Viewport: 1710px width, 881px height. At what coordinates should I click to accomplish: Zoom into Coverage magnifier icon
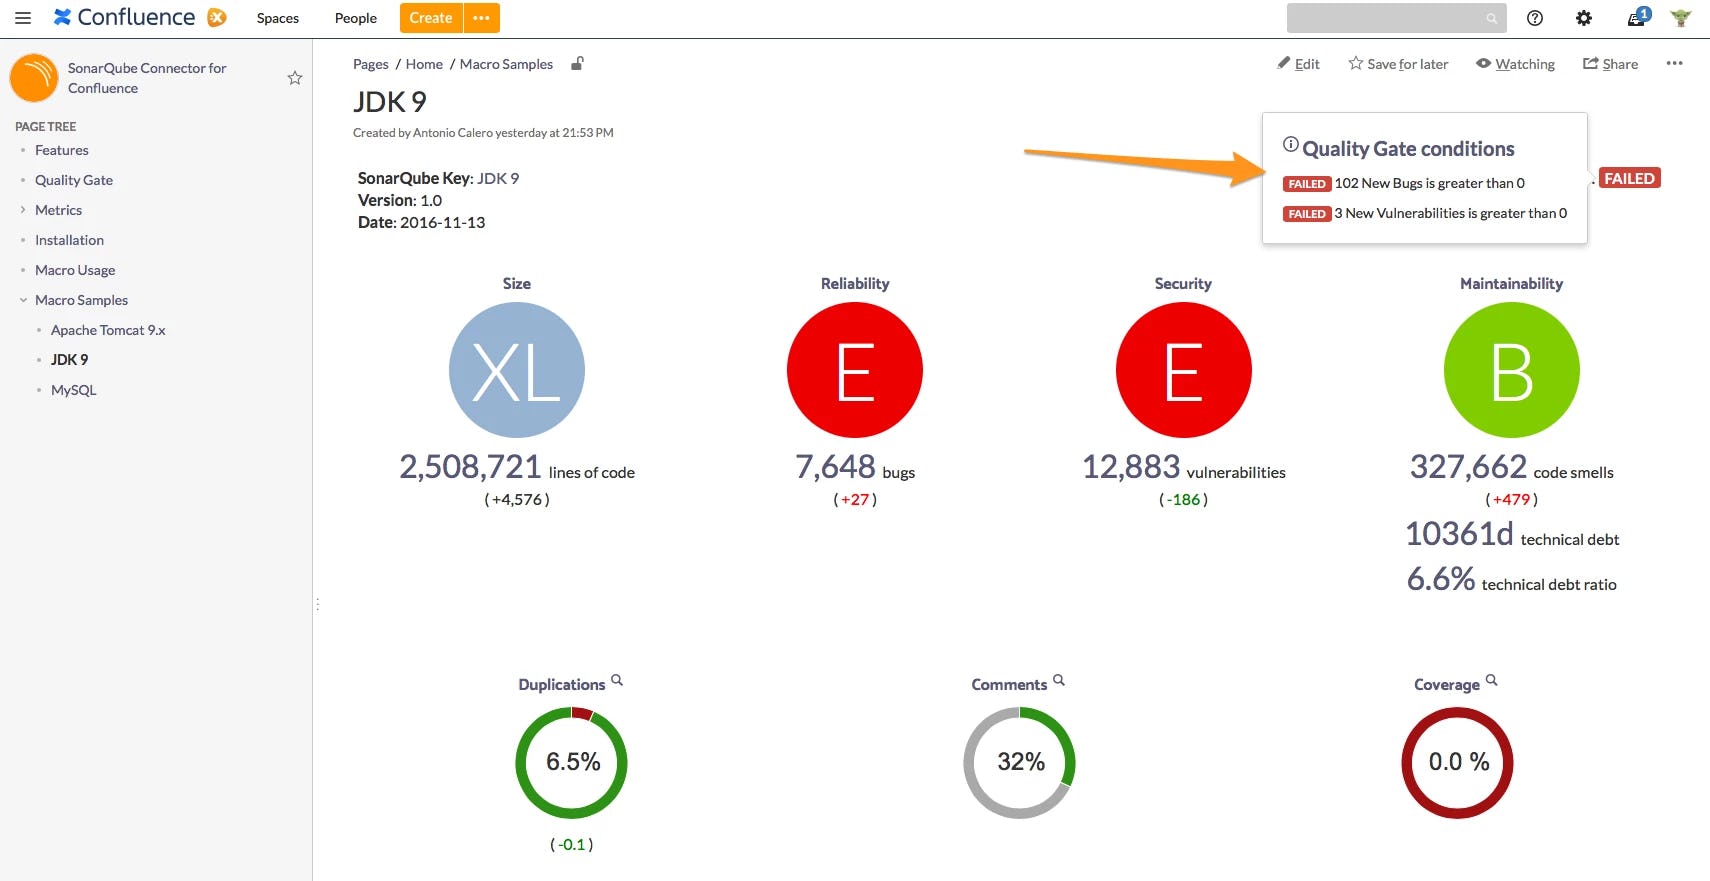point(1491,680)
